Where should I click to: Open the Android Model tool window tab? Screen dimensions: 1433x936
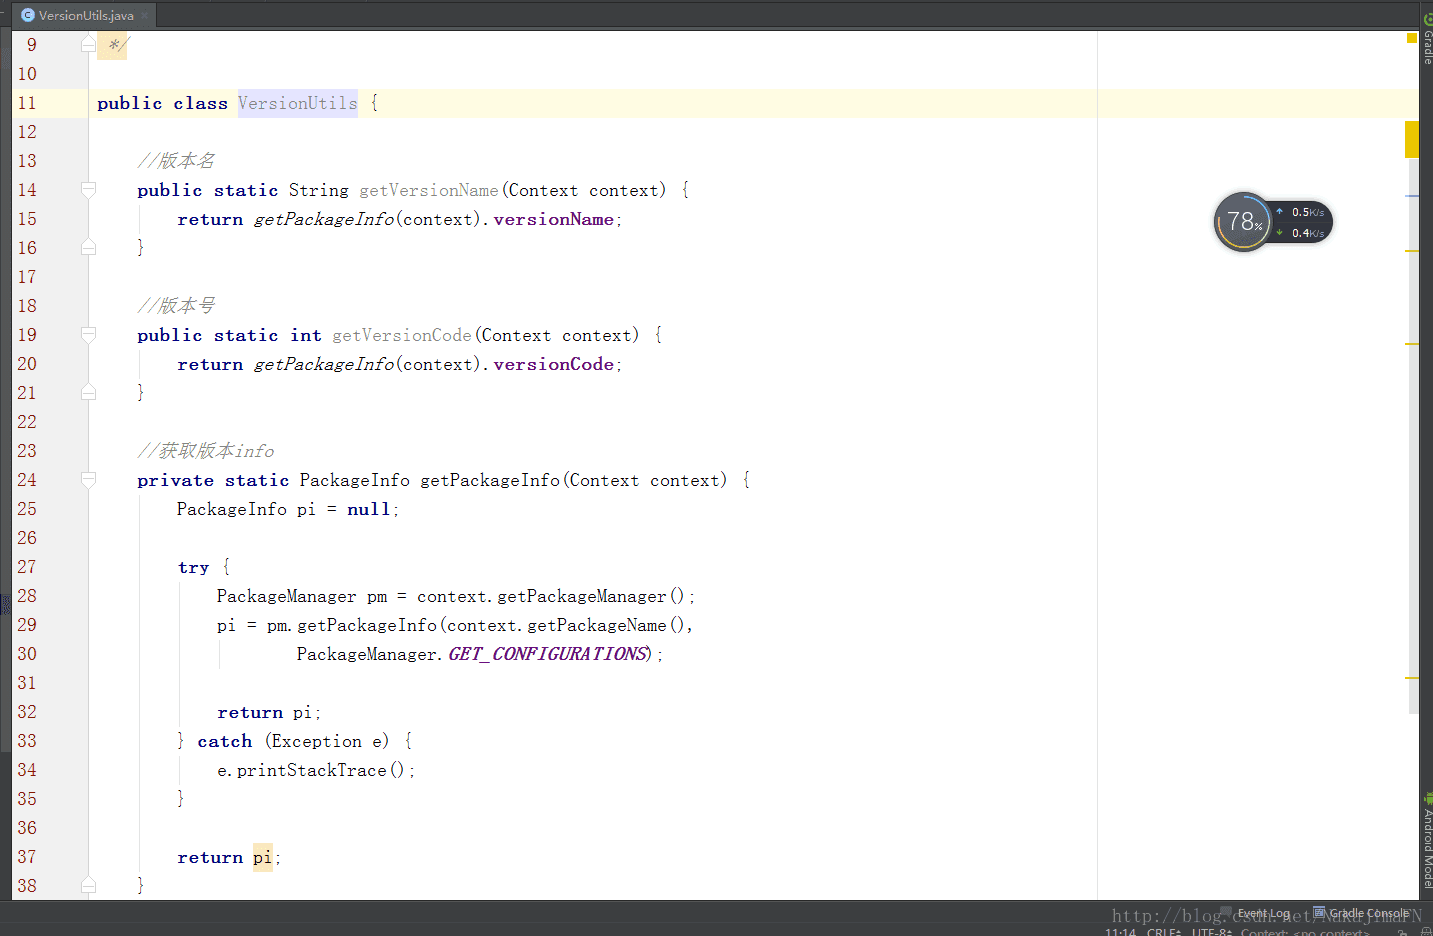tap(1427, 840)
